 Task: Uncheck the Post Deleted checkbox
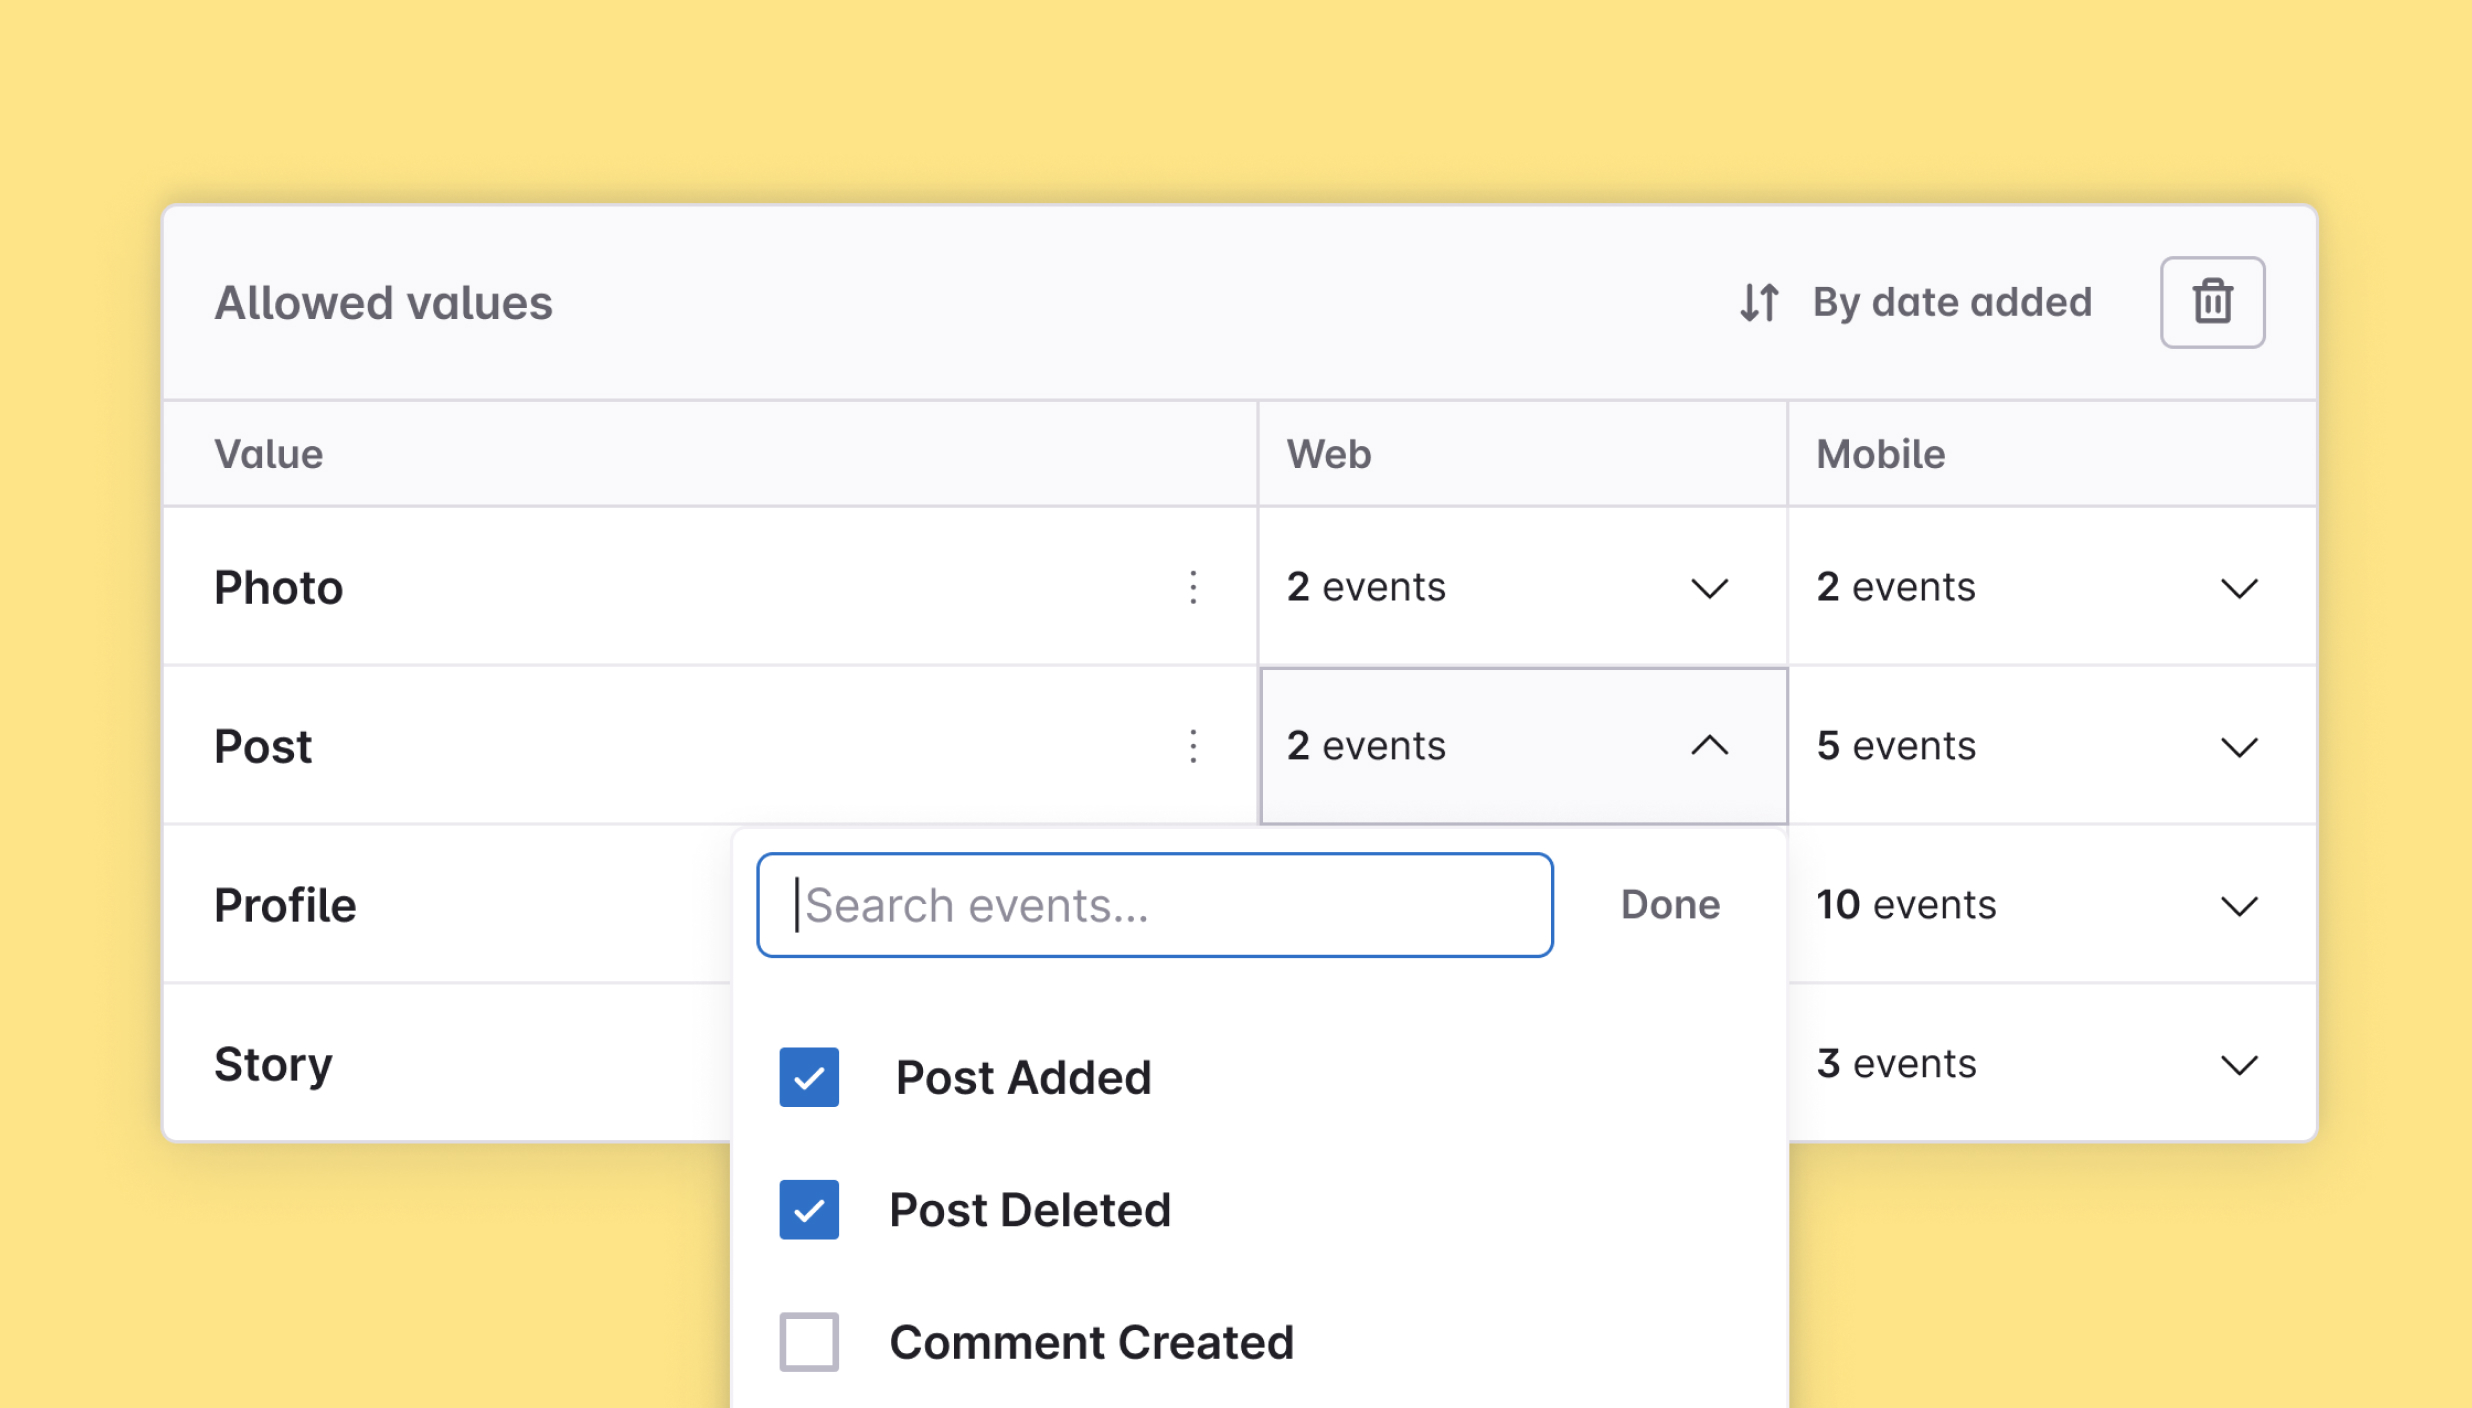[x=809, y=1210]
